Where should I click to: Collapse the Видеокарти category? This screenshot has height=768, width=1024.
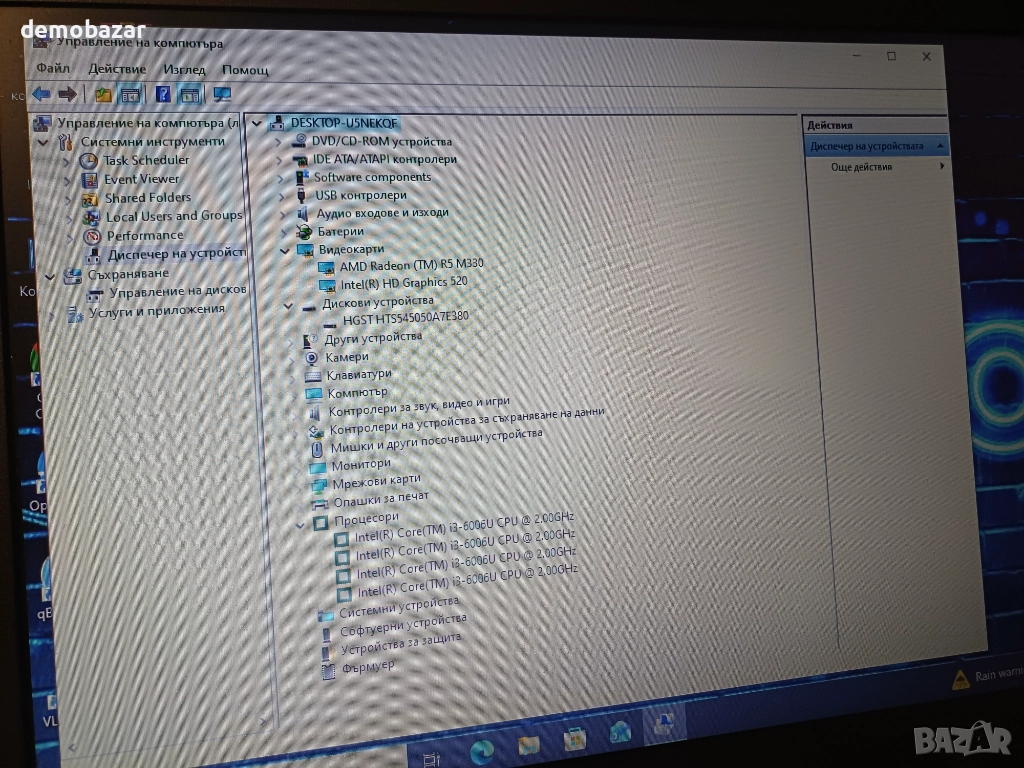tap(283, 249)
